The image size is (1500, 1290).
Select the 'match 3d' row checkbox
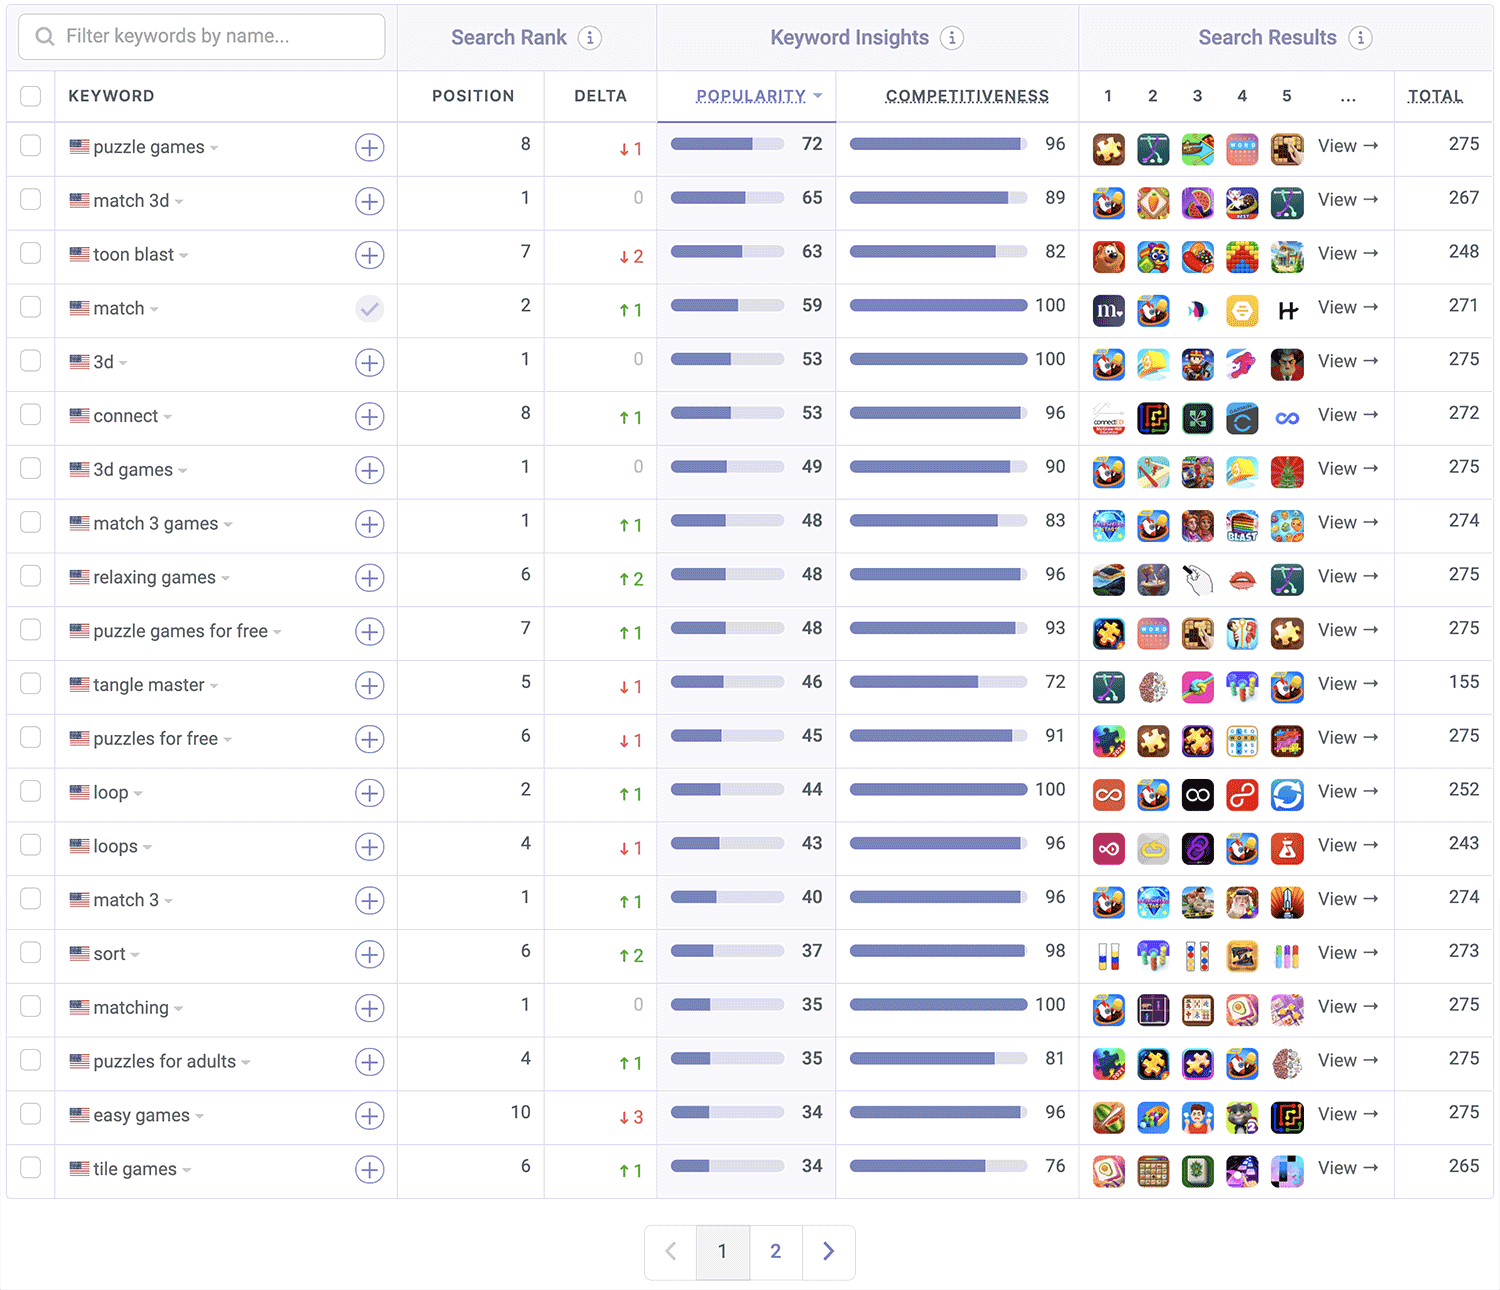[x=31, y=199]
